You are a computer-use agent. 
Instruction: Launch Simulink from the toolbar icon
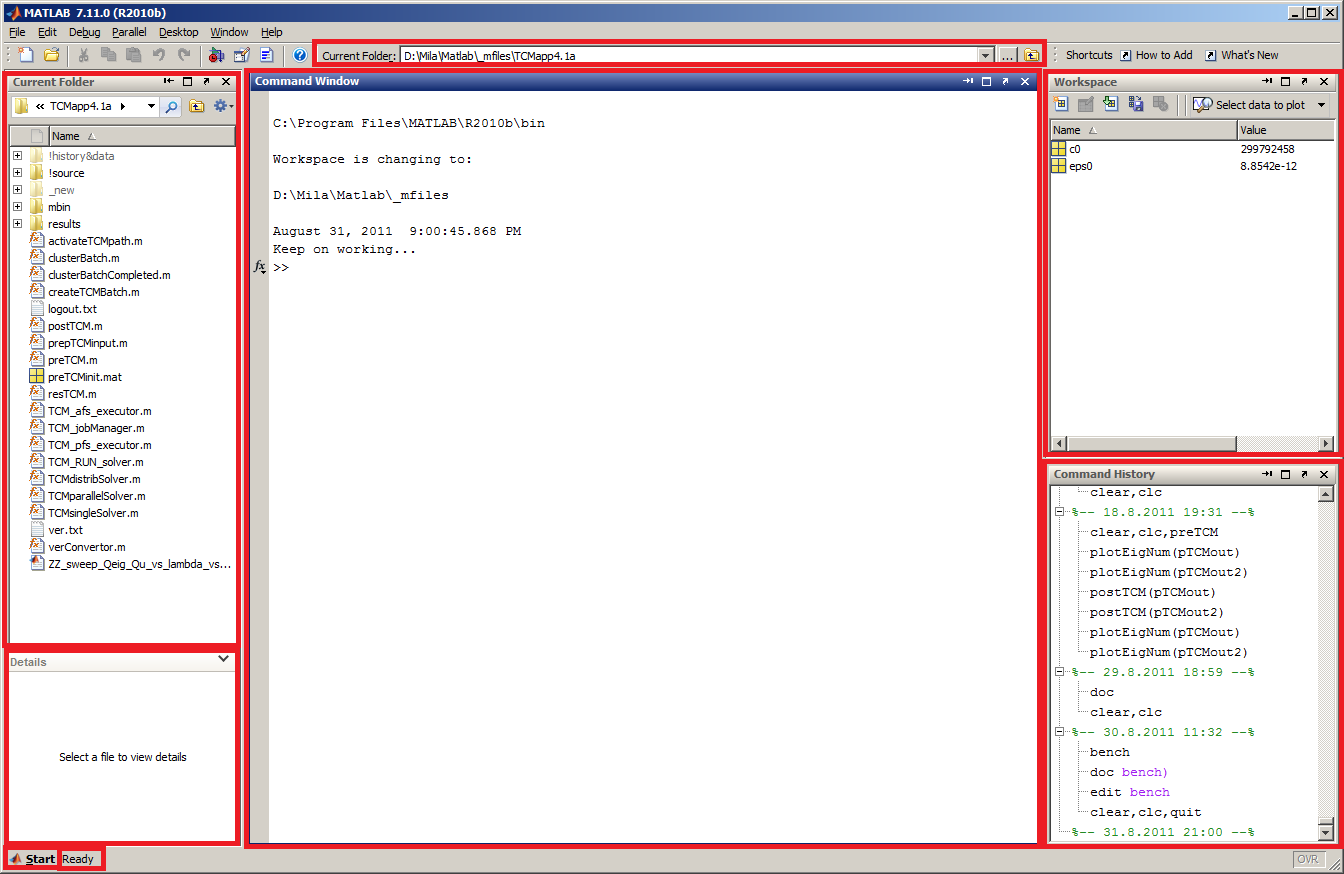coord(216,55)
